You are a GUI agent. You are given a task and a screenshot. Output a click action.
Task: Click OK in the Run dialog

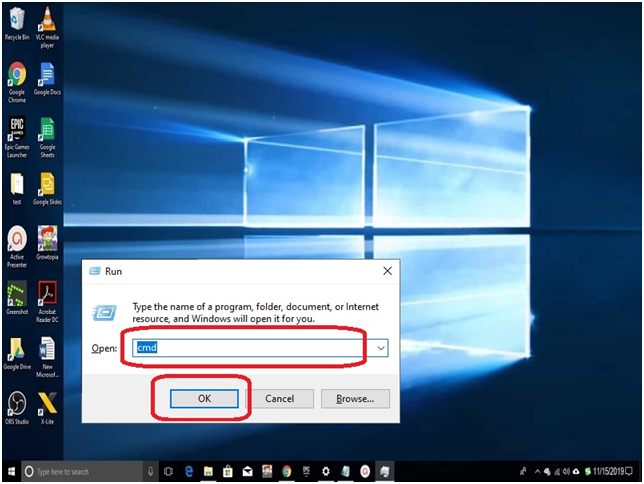[204, 399]
